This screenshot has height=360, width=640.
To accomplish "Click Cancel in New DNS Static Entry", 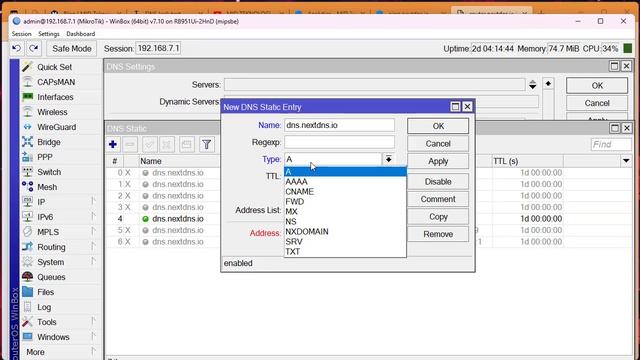I will pyautogui.click(x=438, y=144).
